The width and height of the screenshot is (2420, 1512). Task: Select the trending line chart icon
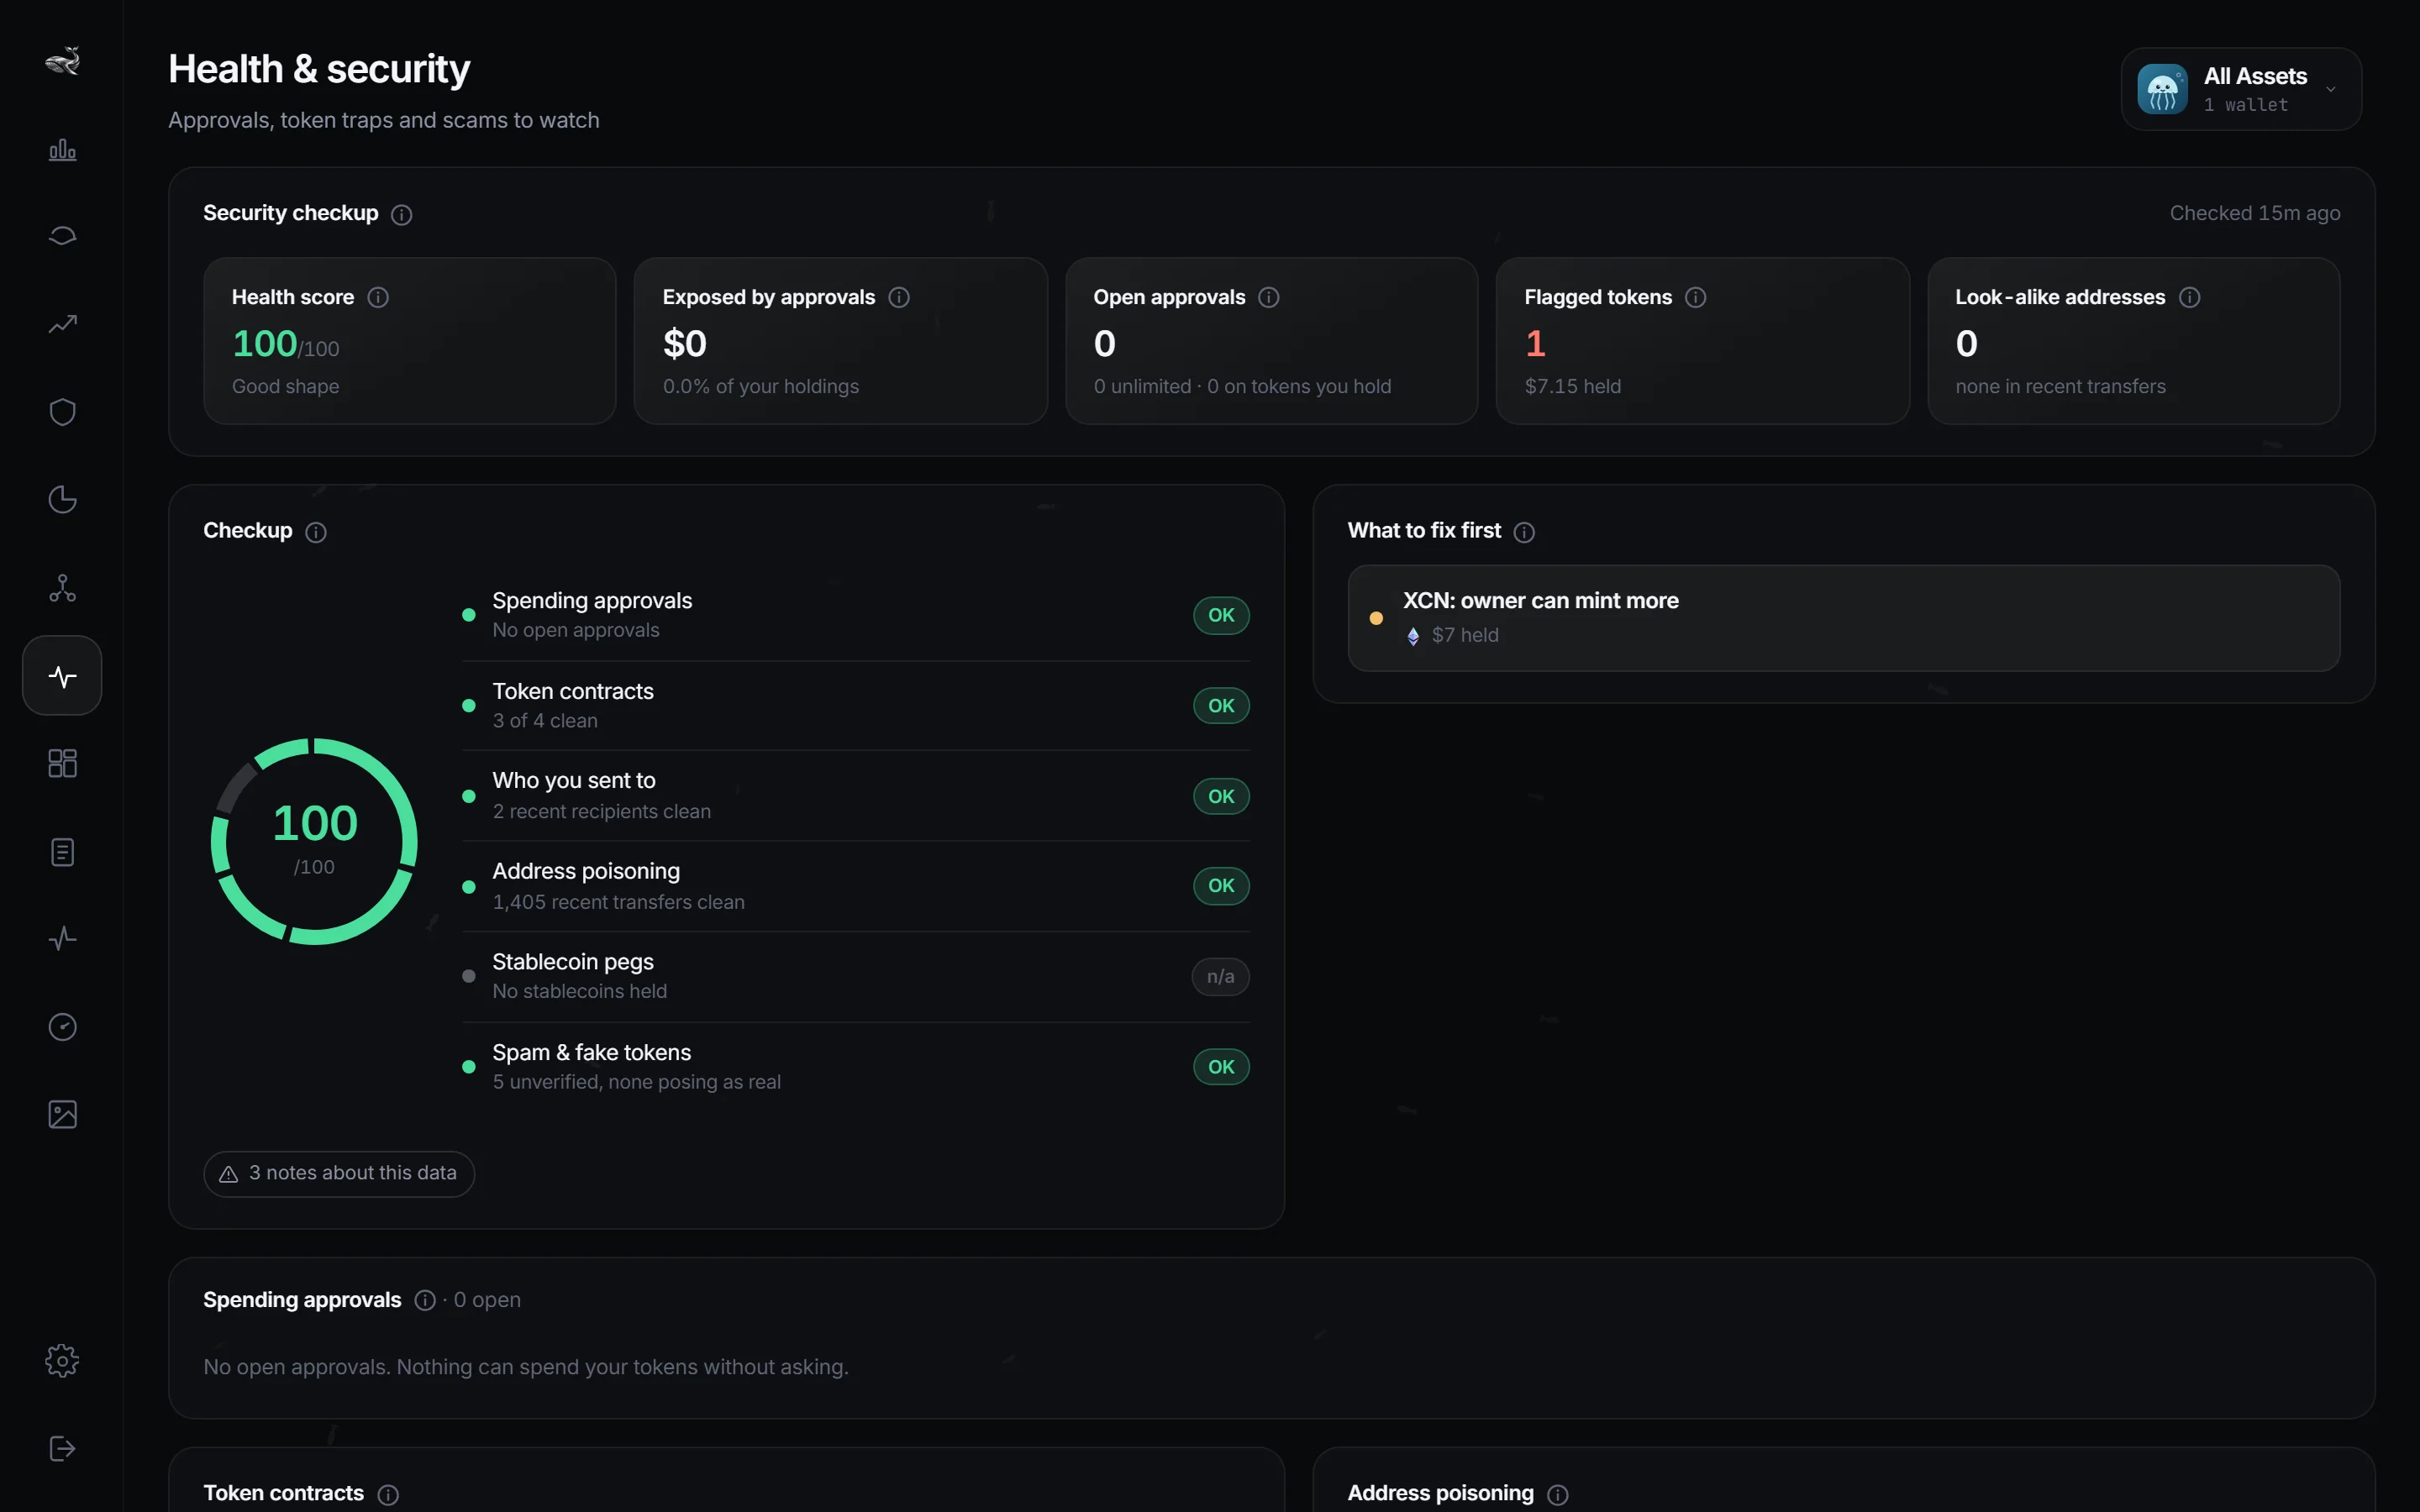pos(62,324)
